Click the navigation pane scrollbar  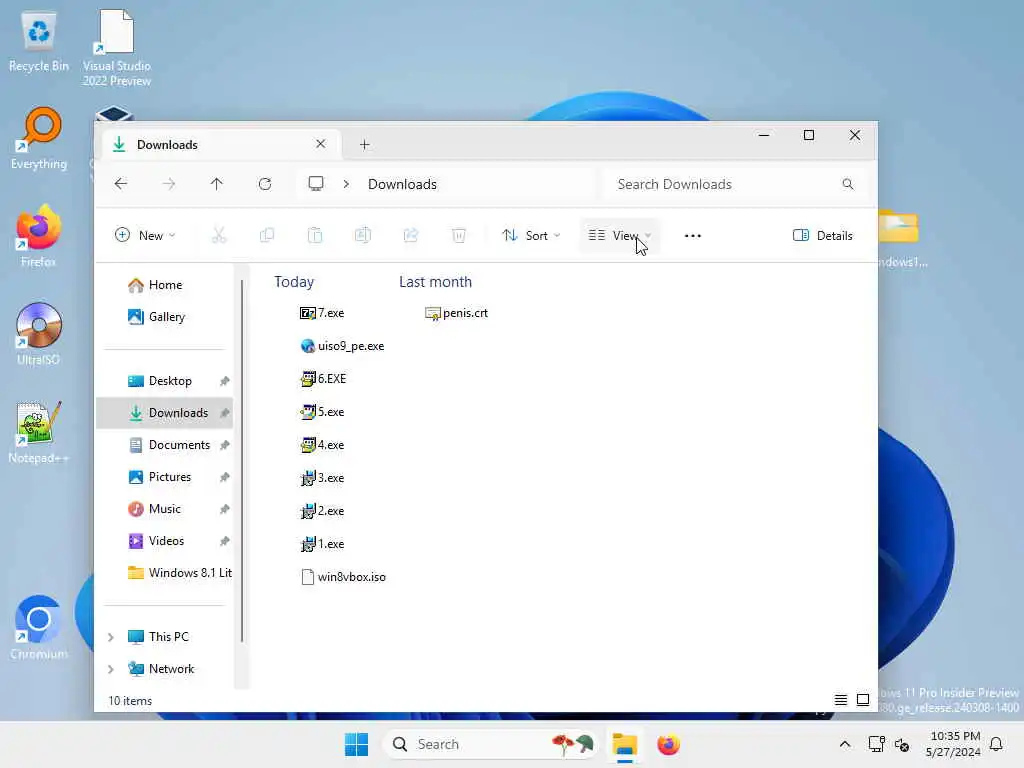click(242, 460)
